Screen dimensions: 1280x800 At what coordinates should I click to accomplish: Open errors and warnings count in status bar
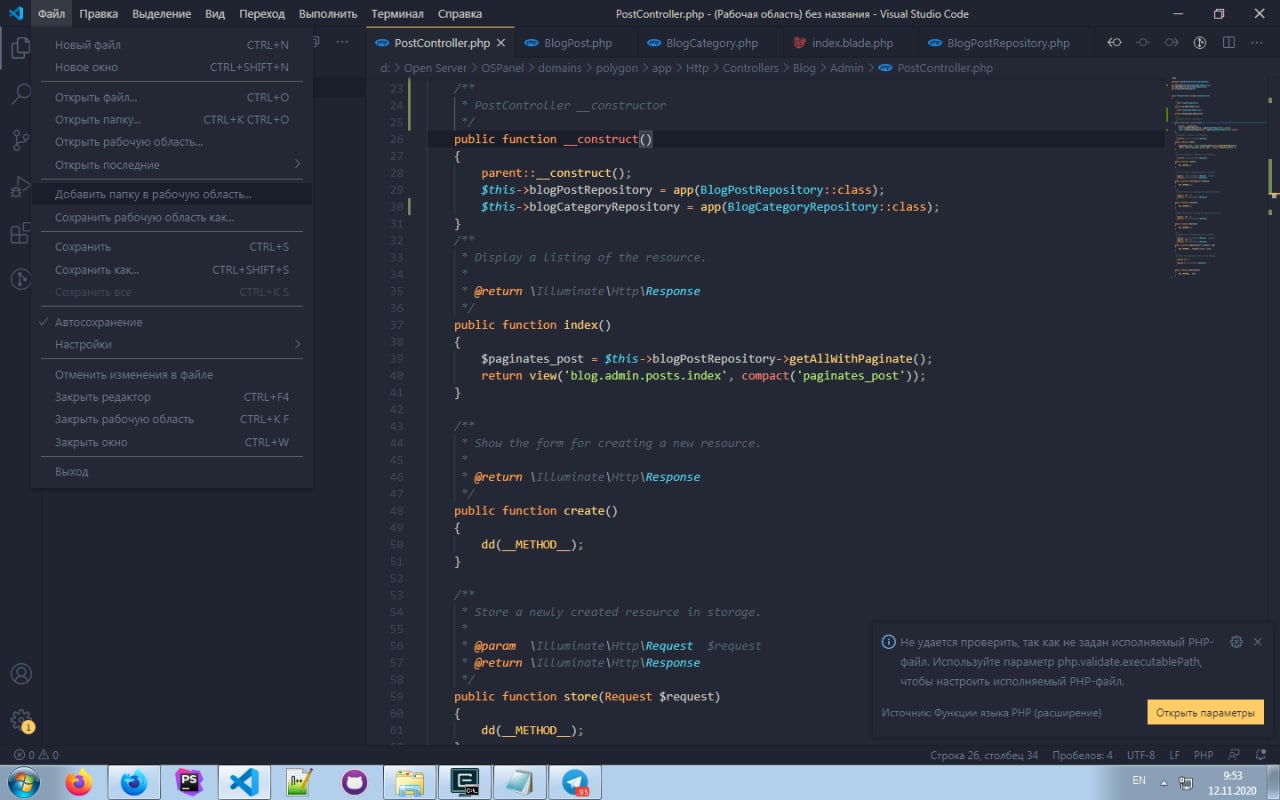coord(36,755)
